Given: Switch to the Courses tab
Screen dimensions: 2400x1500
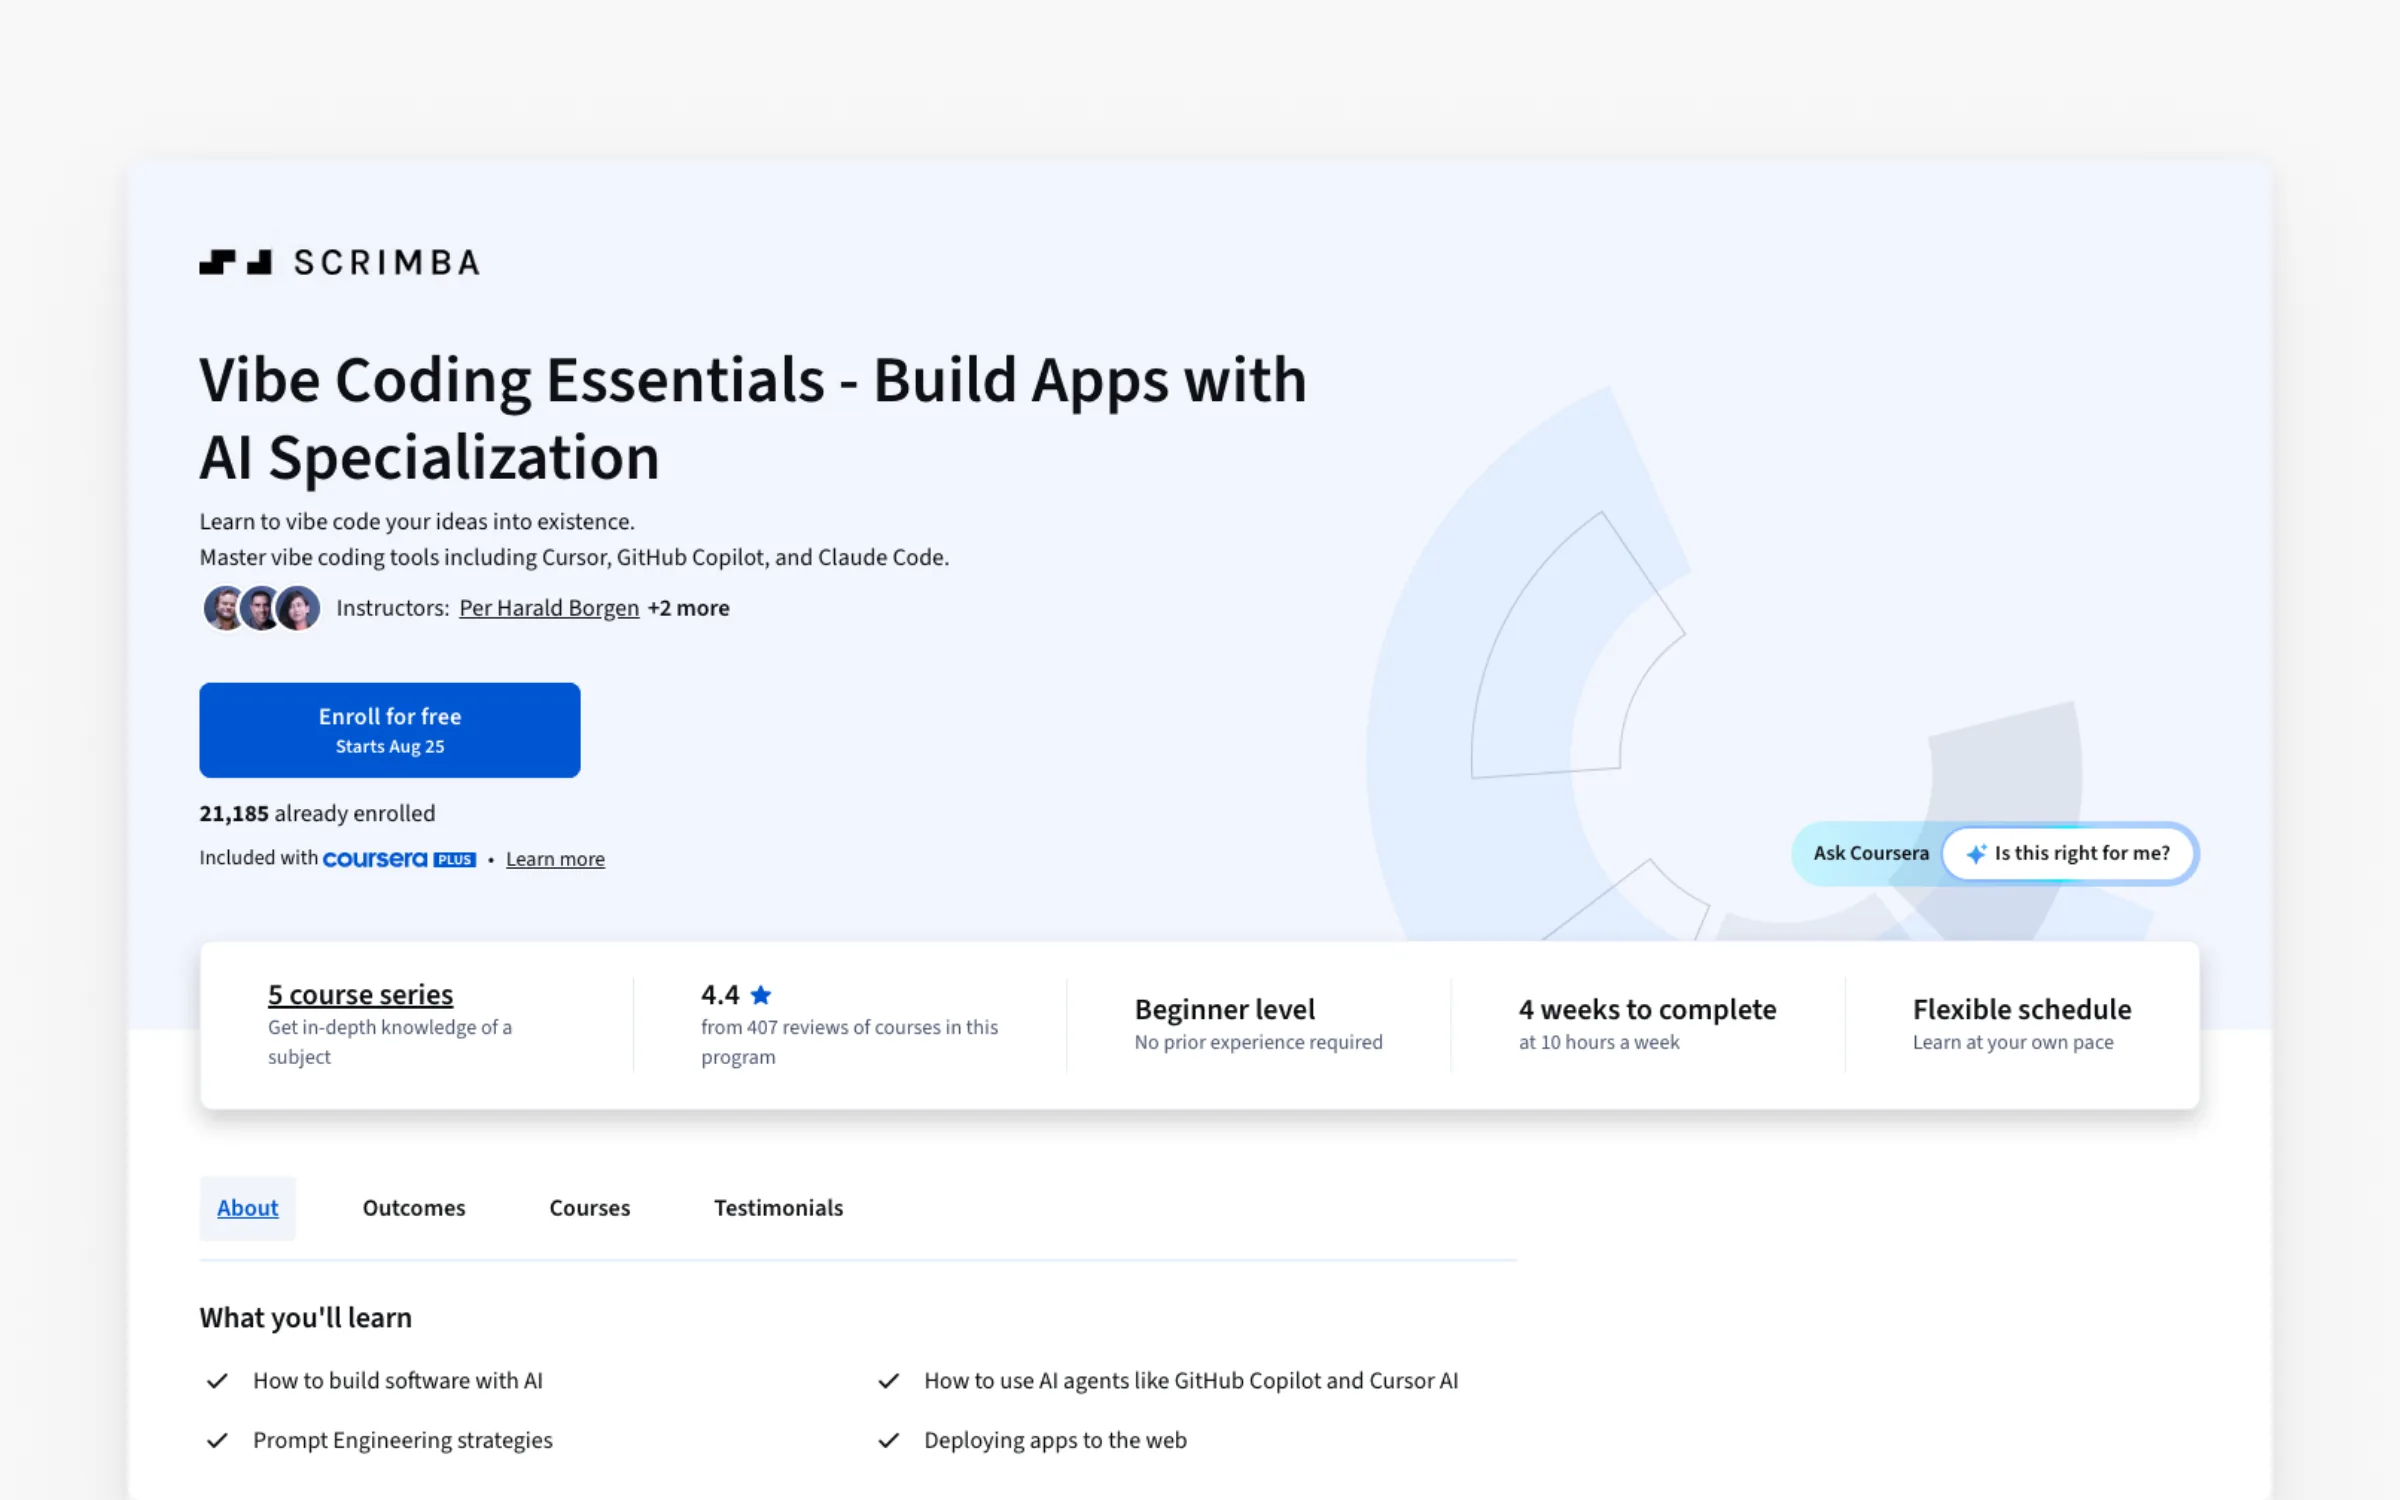Looking at the screenshot, I should [x=590, y=1208].
